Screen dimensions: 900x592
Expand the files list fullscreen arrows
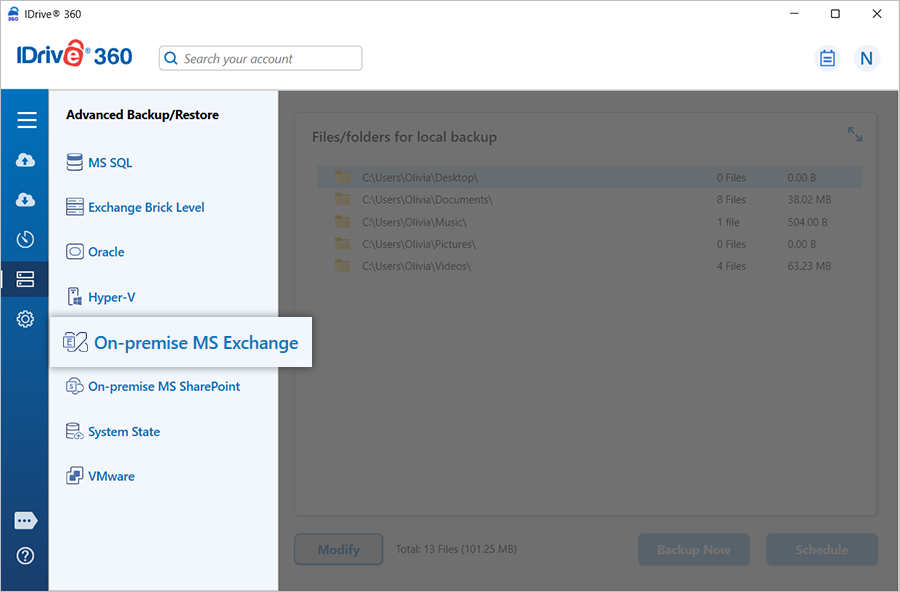tap(855, 134)
